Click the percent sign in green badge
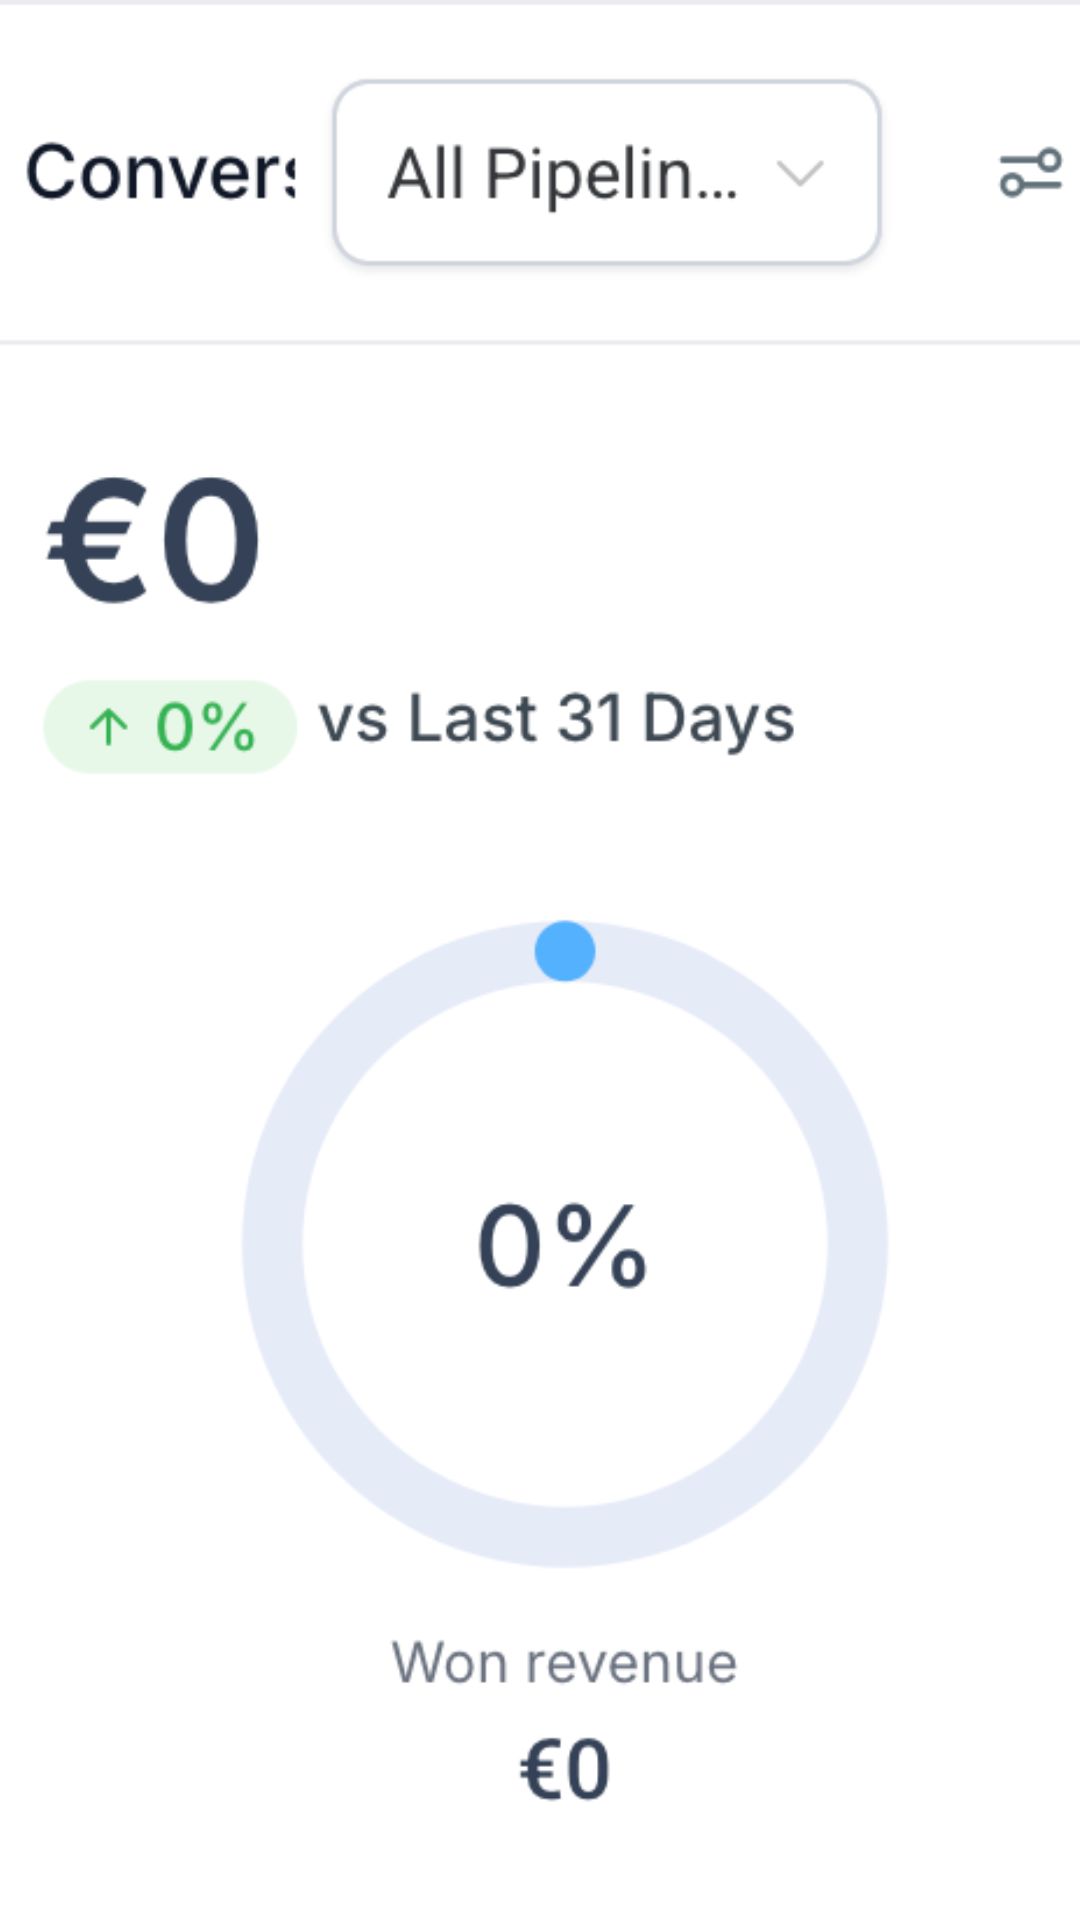 [229, 727]
